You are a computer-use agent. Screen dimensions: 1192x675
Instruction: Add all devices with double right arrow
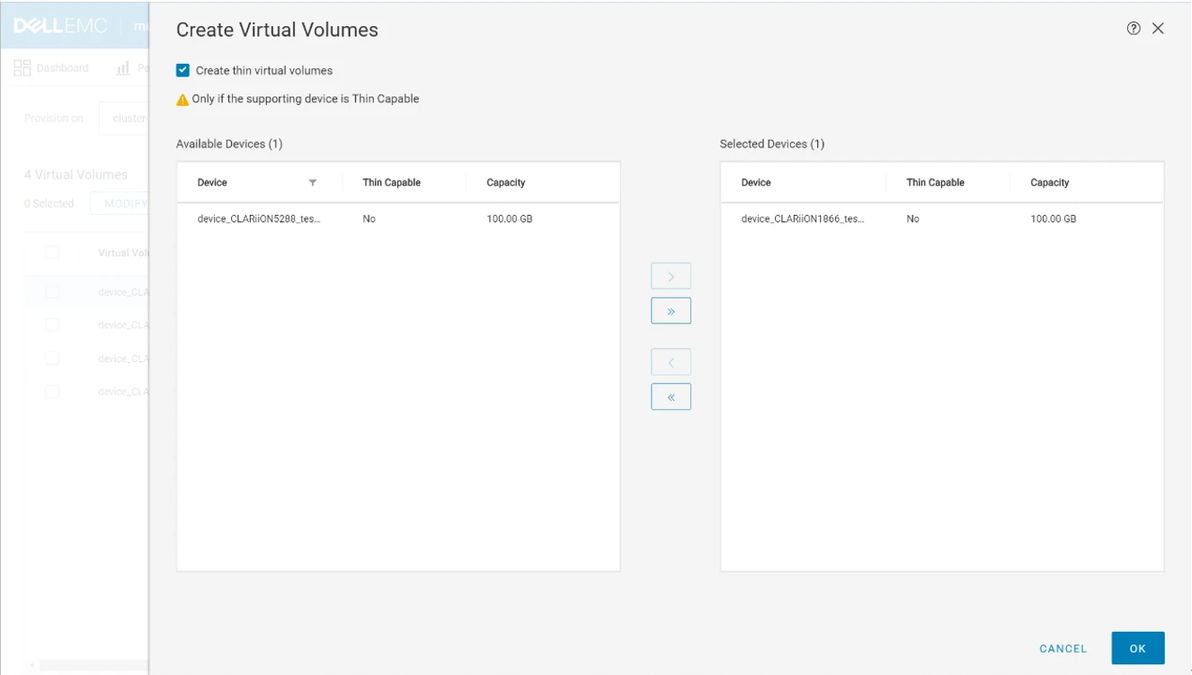coord(671,311)
